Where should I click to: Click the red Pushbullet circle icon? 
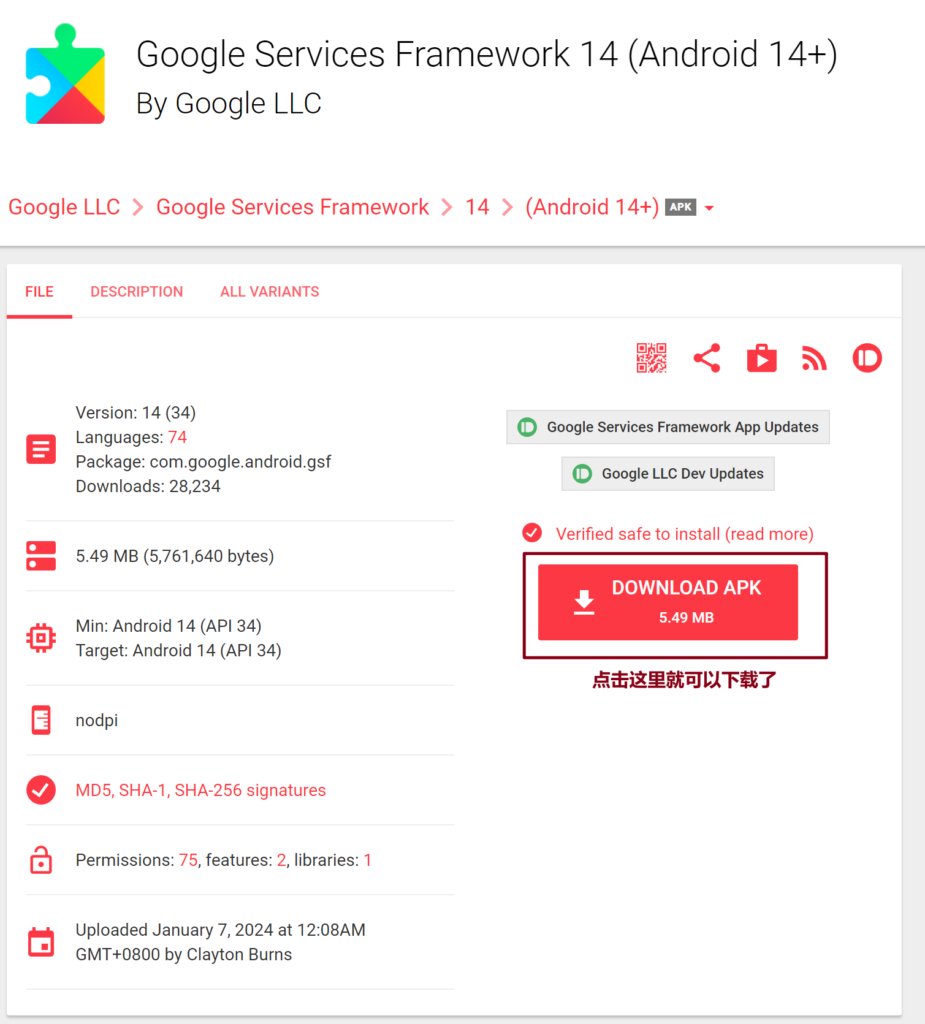tap(867, 358)
